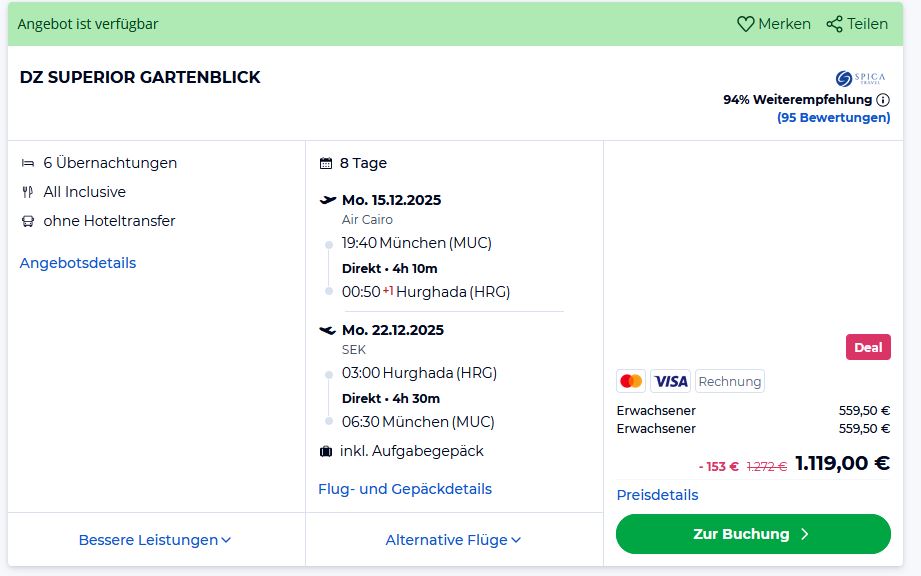Click the VISA payment icon
Viewport: 921px width, 576px height.
670,381
